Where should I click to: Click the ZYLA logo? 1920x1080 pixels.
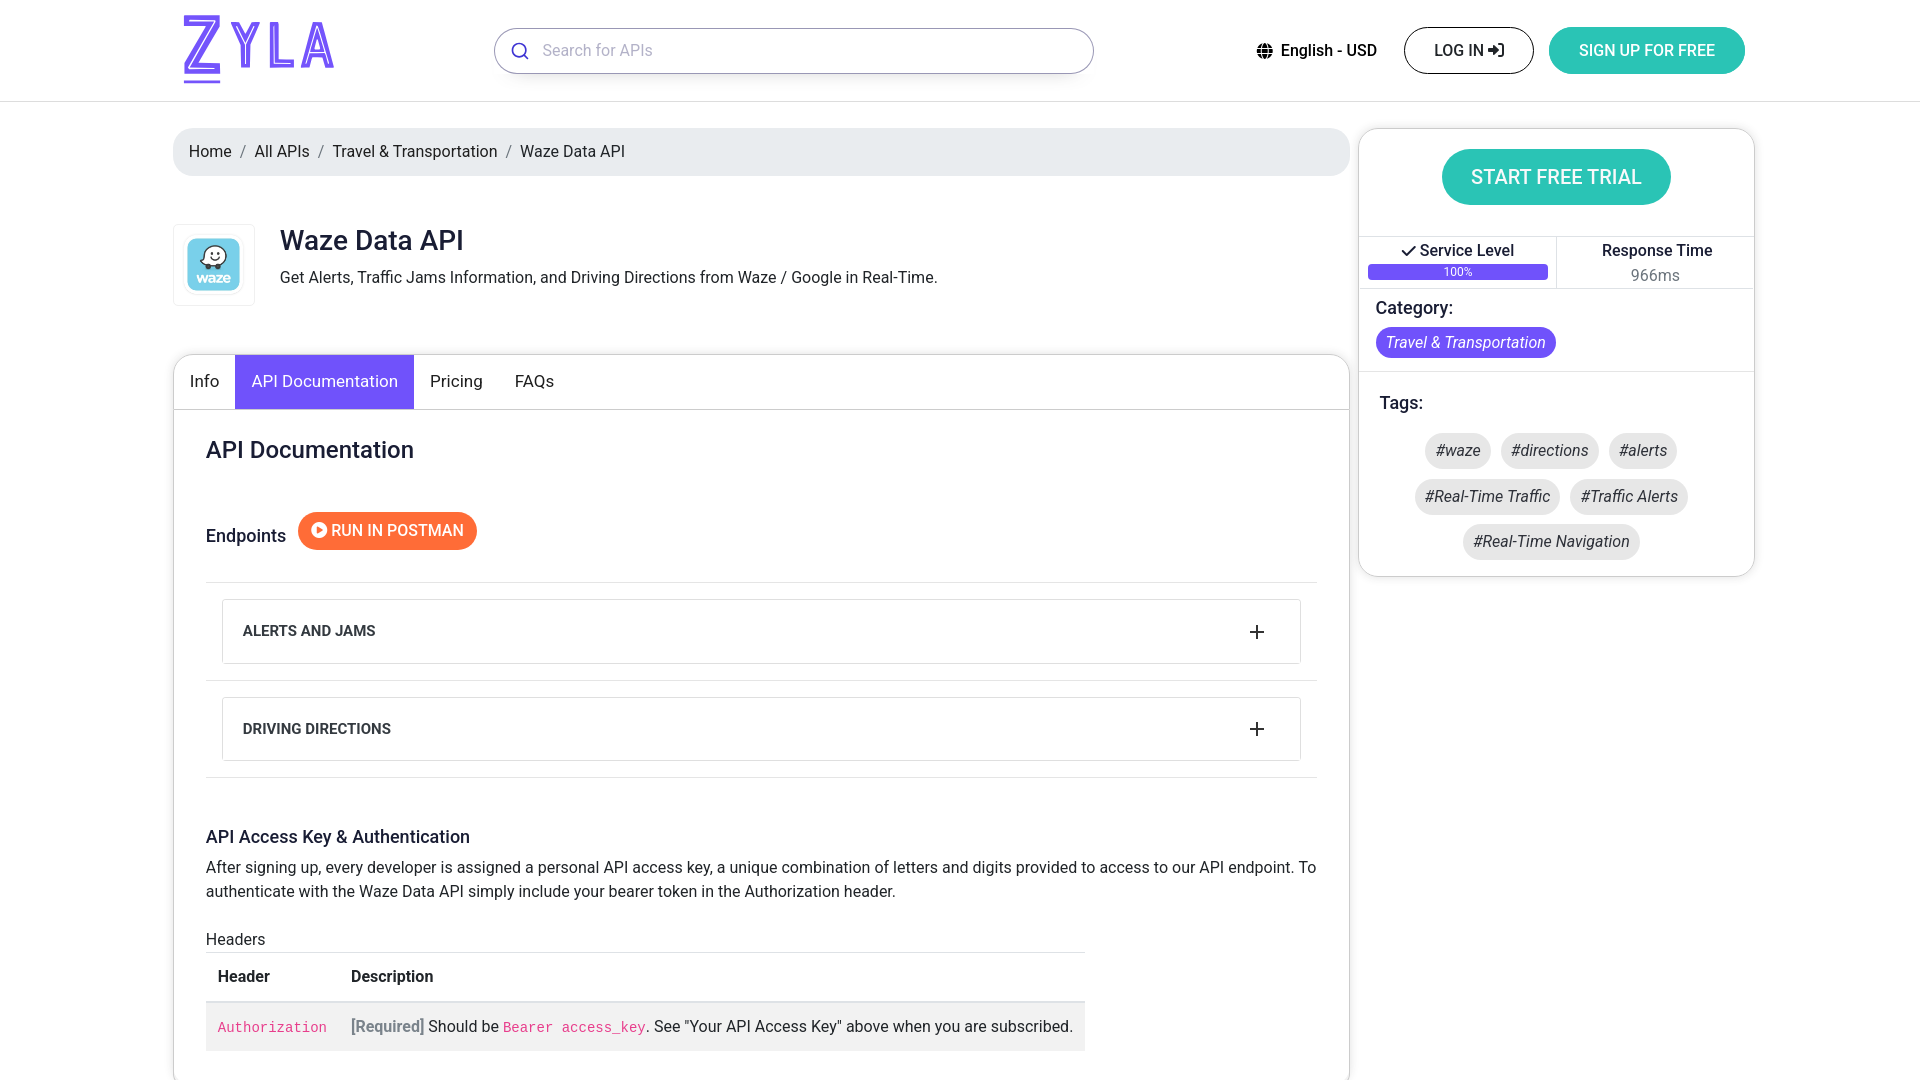pos(258,49)
